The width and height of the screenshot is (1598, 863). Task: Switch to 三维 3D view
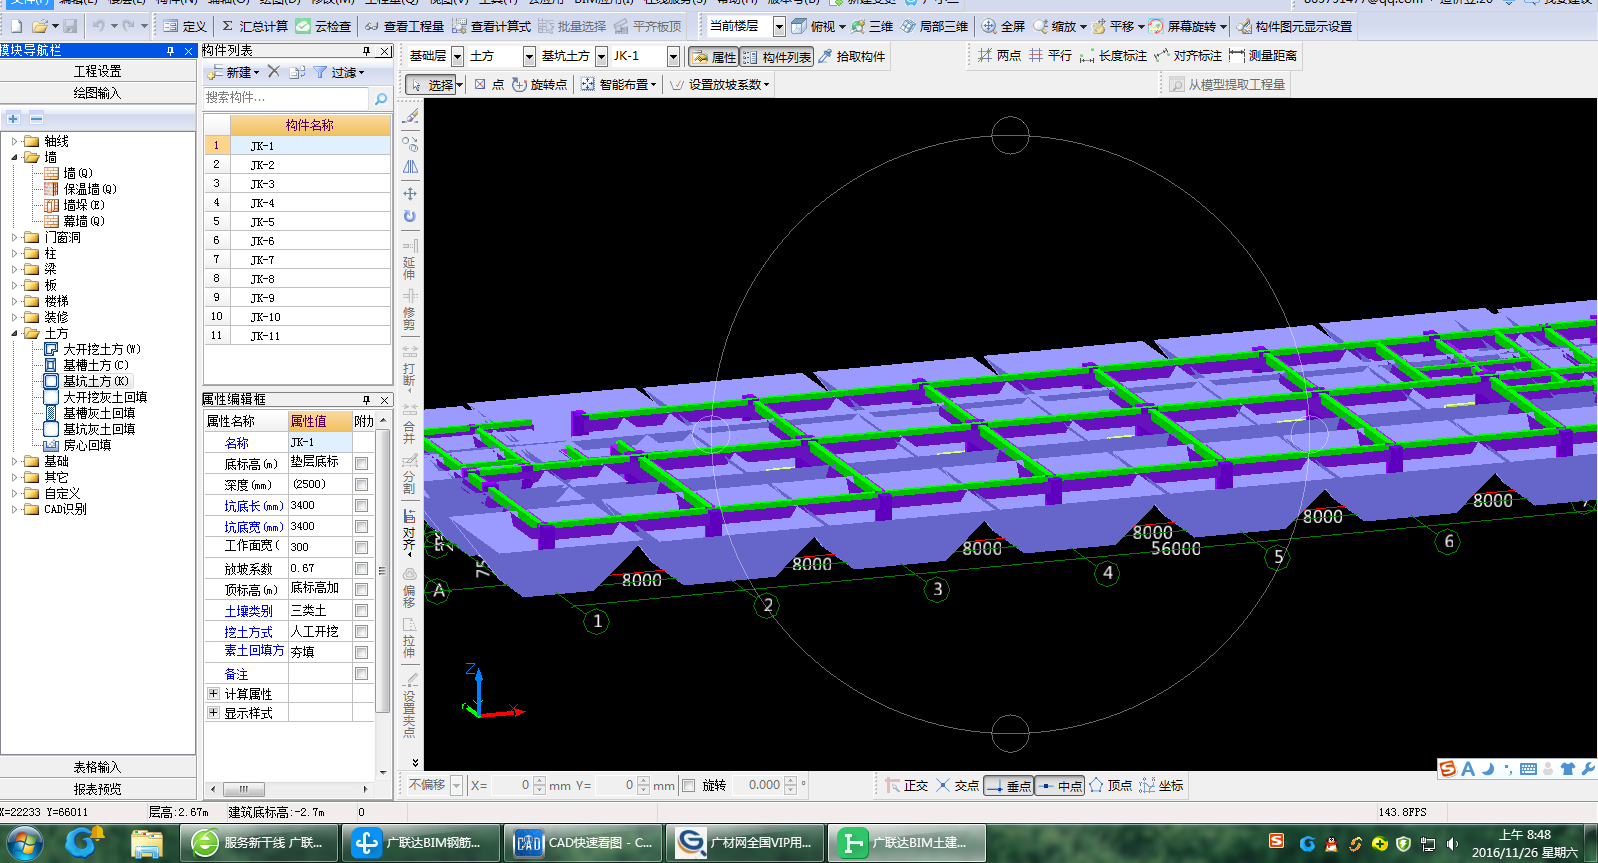click(872, 26)
